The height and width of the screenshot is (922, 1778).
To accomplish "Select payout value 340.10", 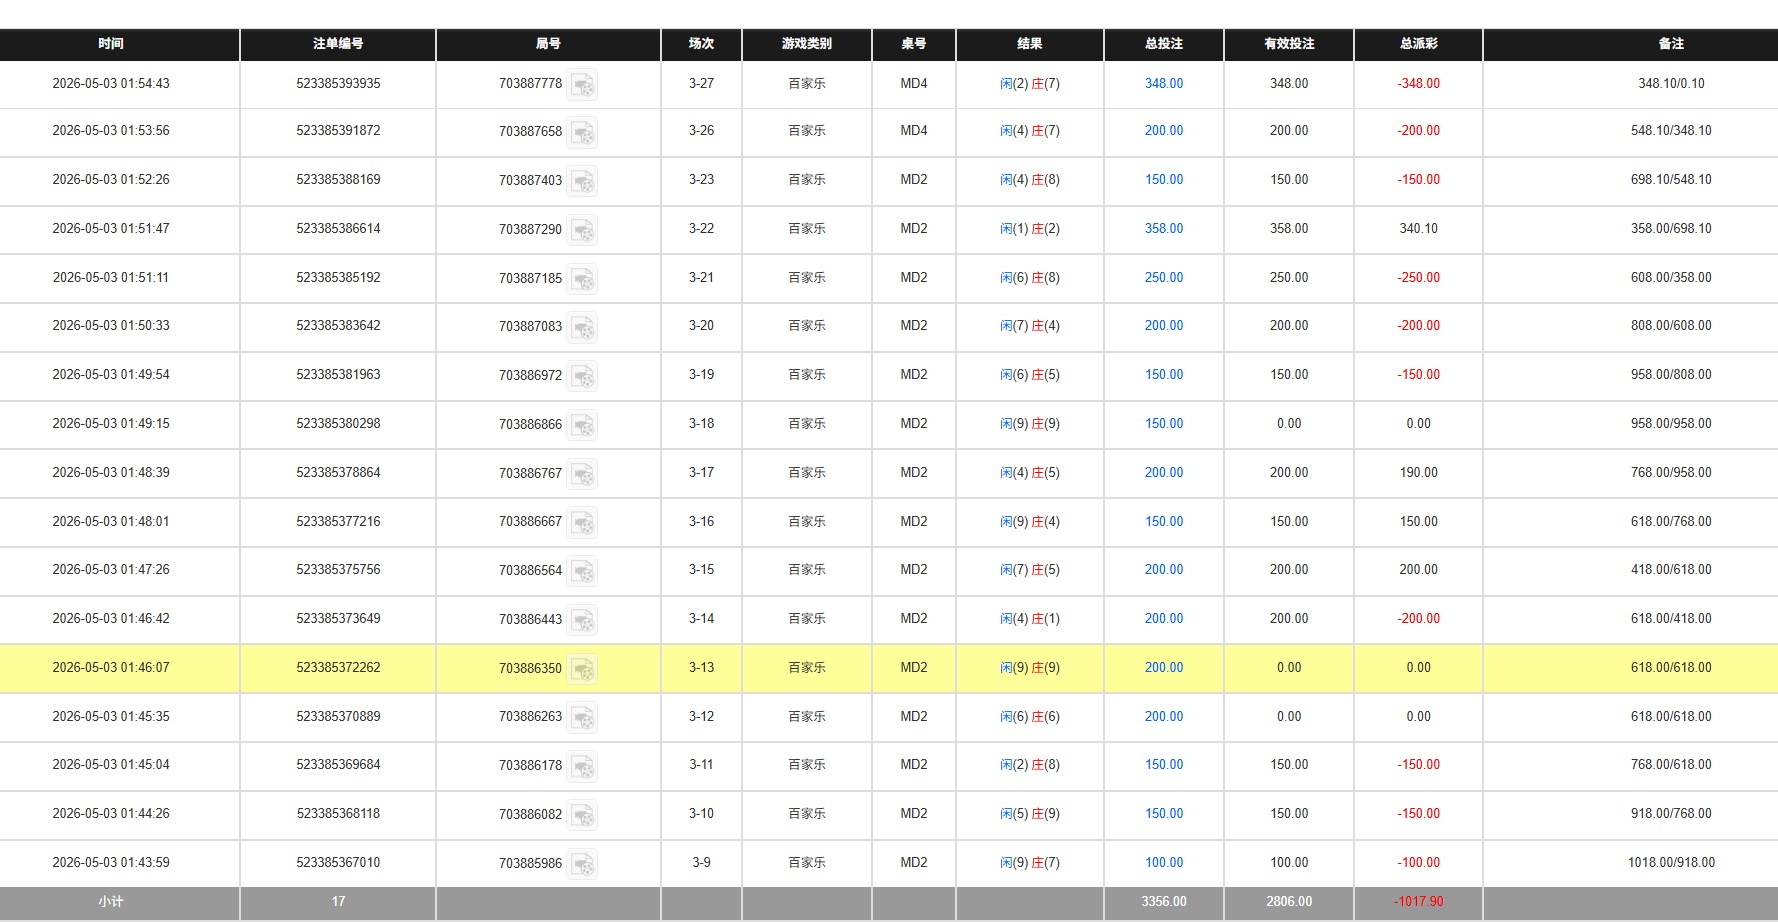I will point(1418,229).
